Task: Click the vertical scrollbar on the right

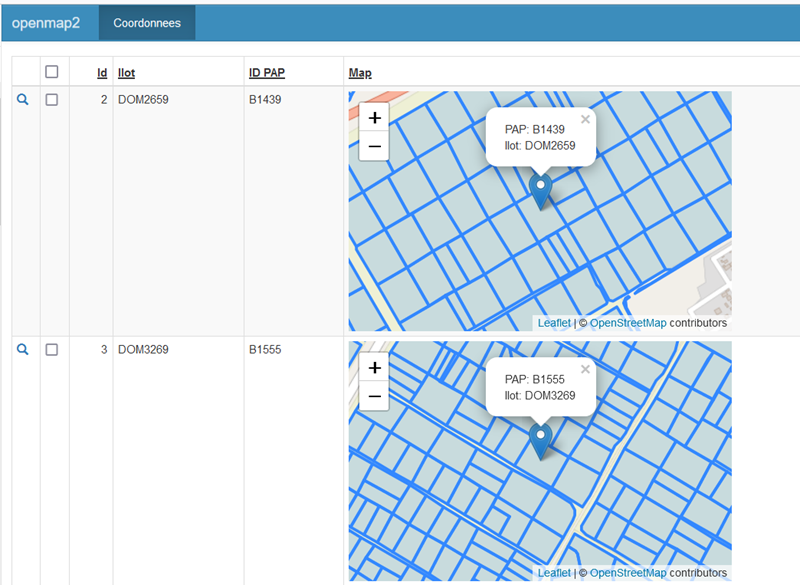Action: (x=794, y=300)
